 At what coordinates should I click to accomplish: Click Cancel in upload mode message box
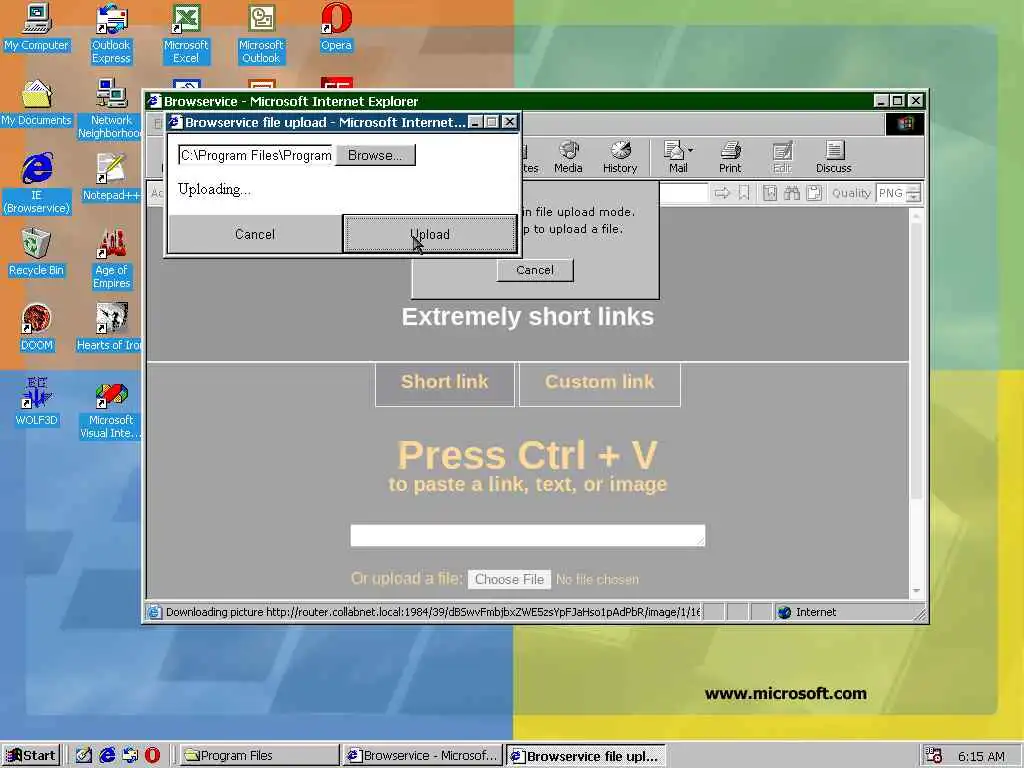tap(535, 270)
